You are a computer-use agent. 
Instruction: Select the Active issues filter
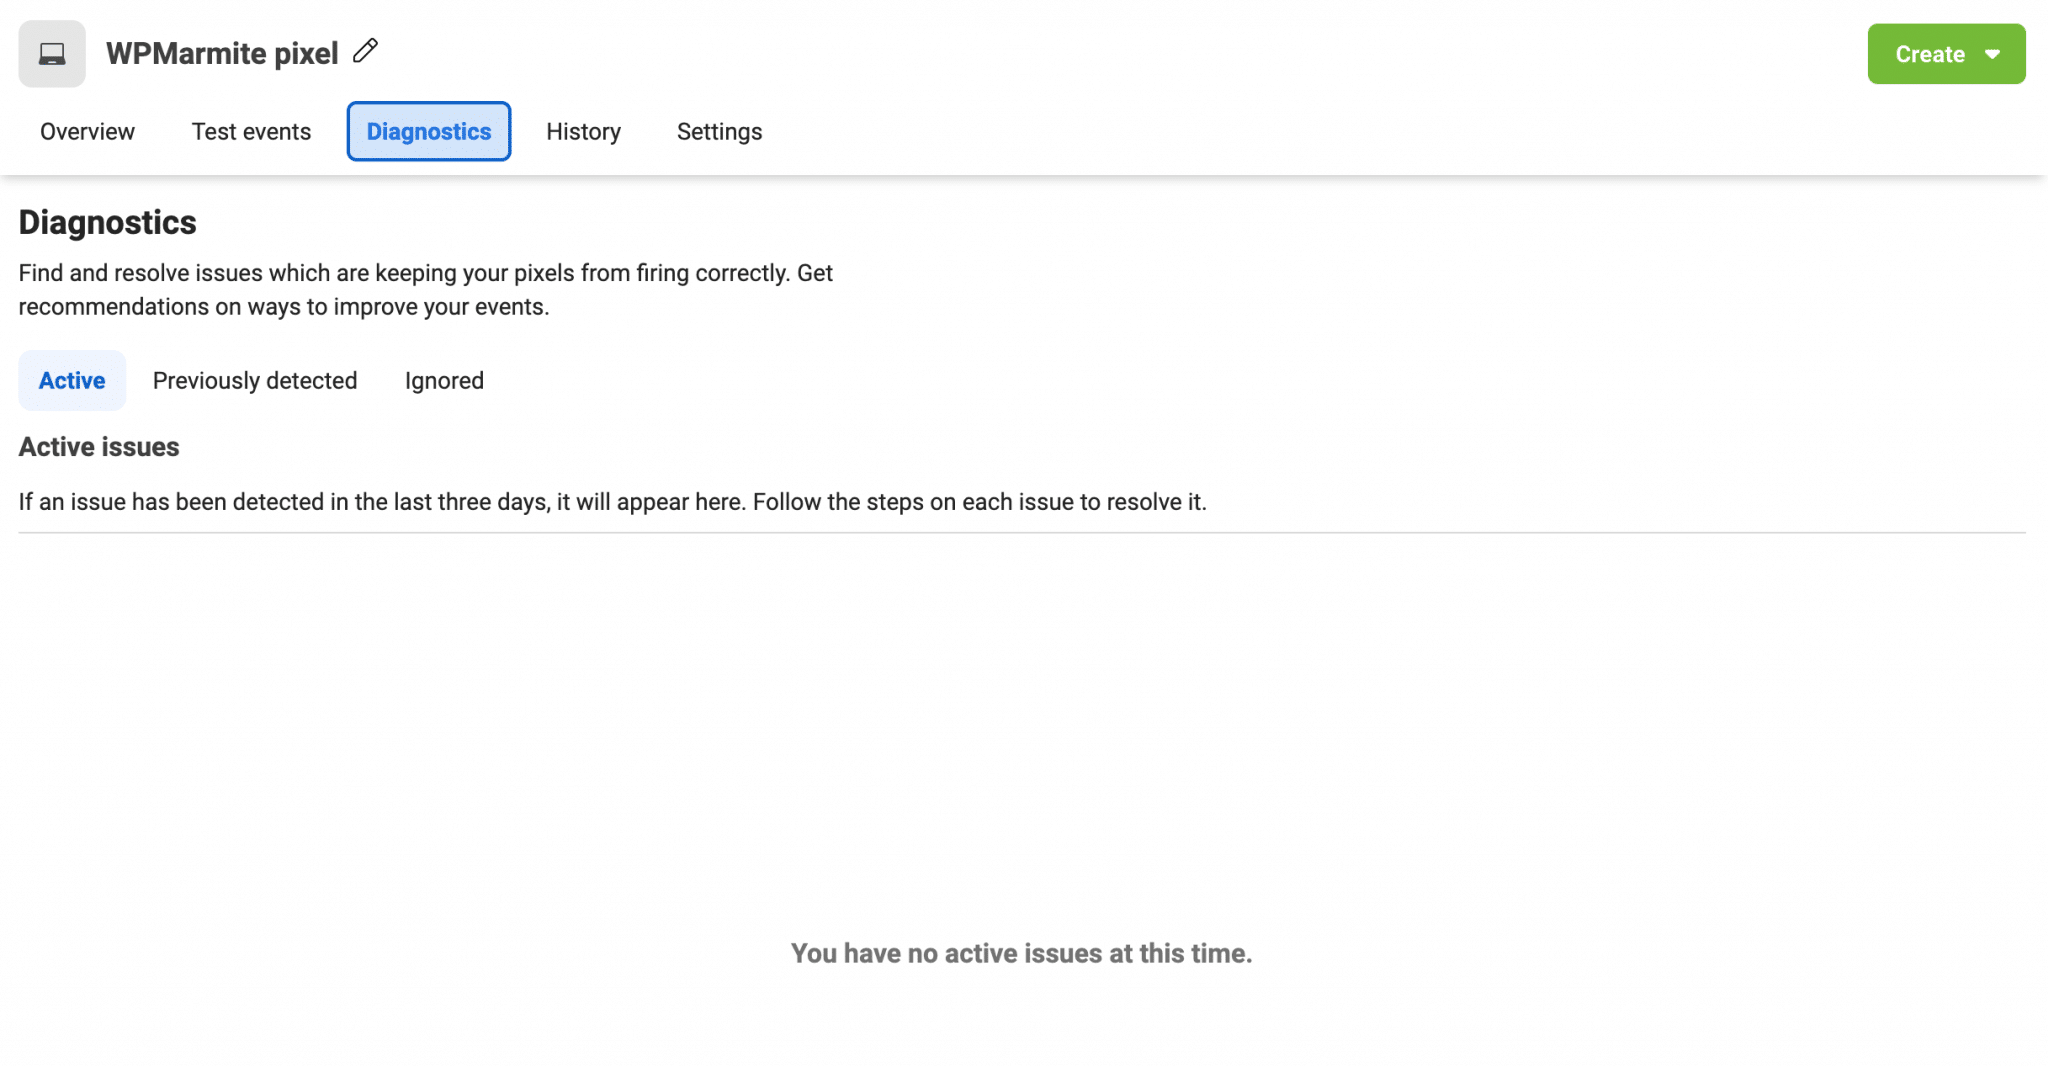71,380
